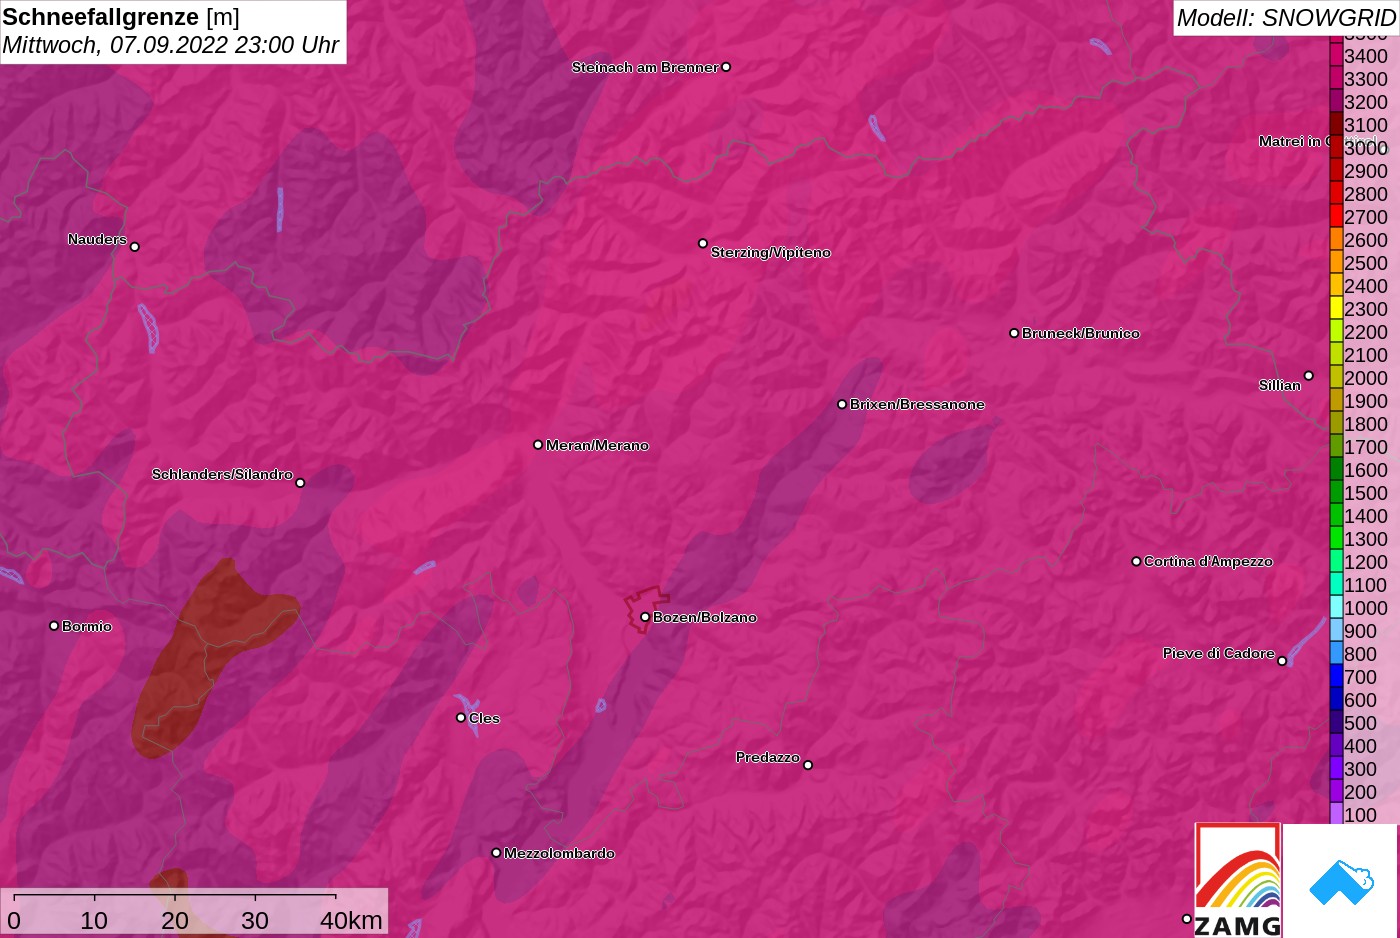This screenshot has width=1400, height=938.
Task: Click the 700 m blue legend swatch
Action: [x=1336, y=676]
